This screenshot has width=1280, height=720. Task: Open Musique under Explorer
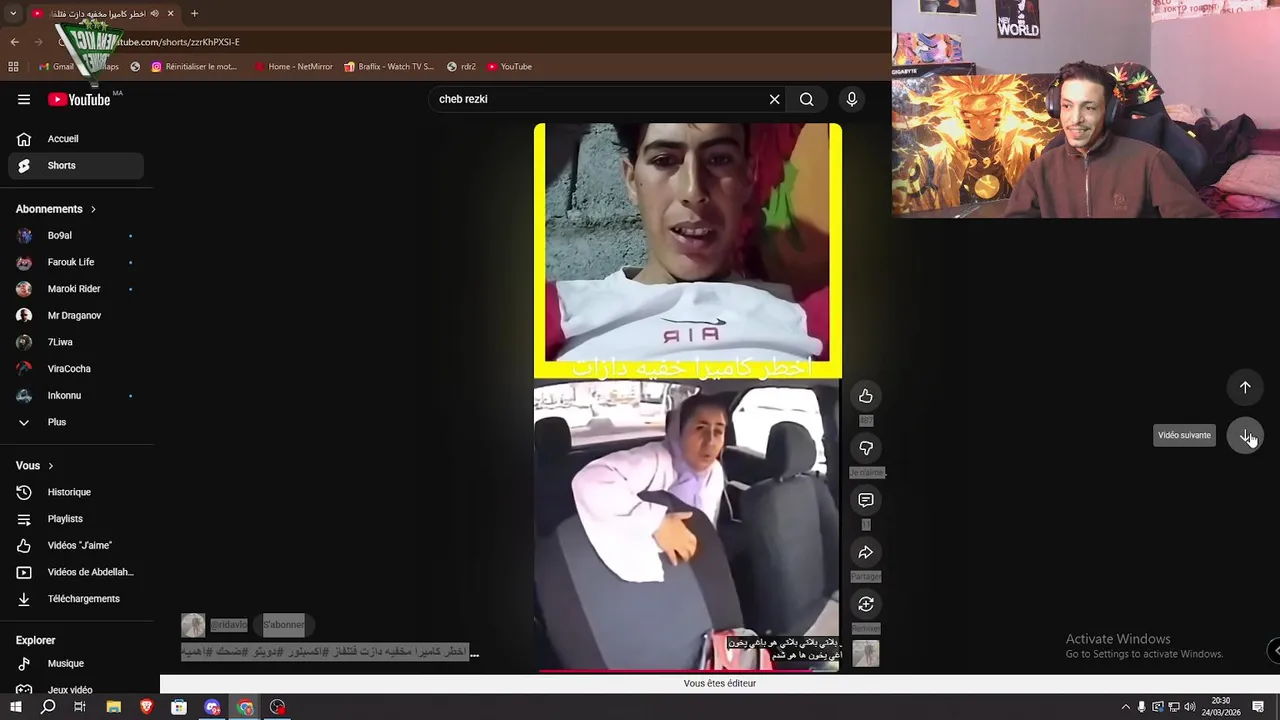[x=76, y=663]
